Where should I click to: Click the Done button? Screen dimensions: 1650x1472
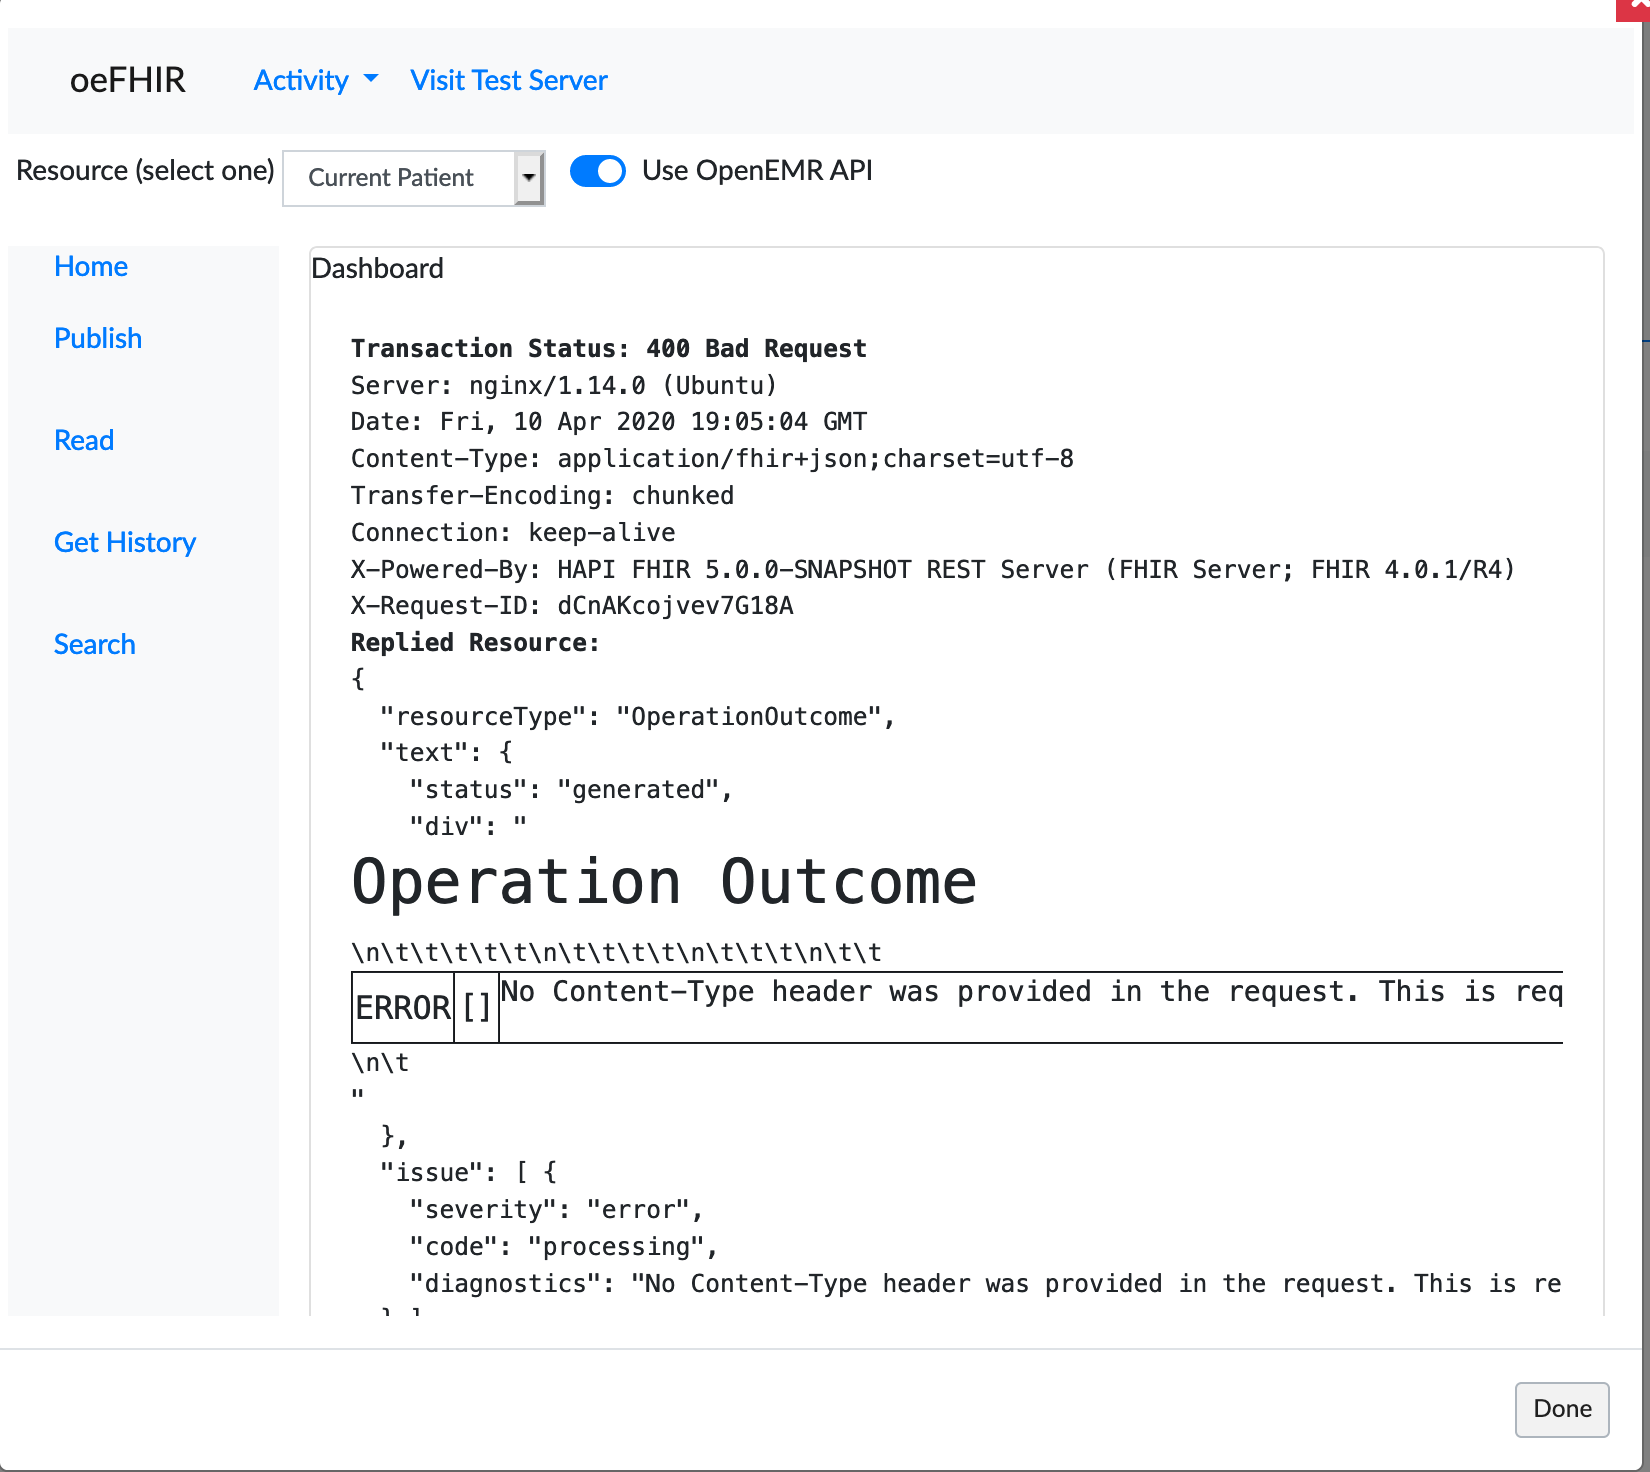1561,1410
